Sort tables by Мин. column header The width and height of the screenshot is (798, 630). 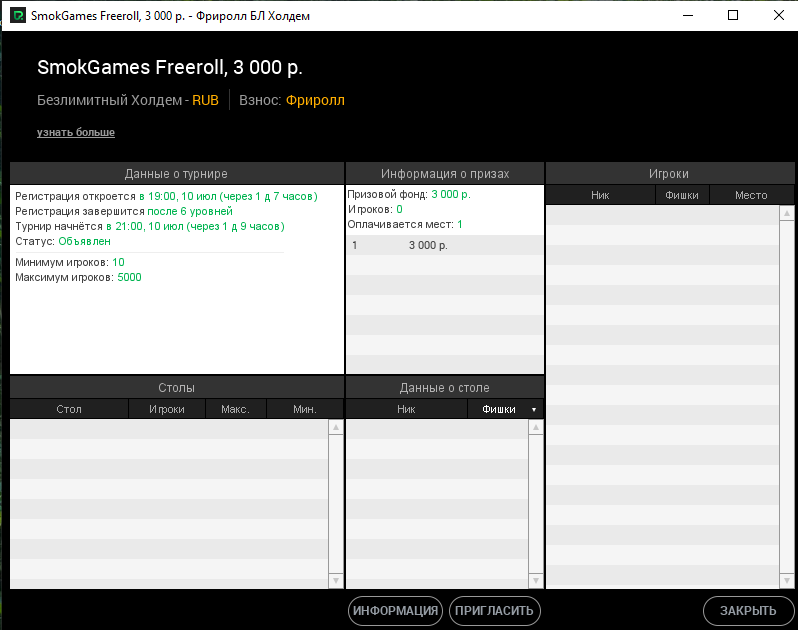pos(305,409)
